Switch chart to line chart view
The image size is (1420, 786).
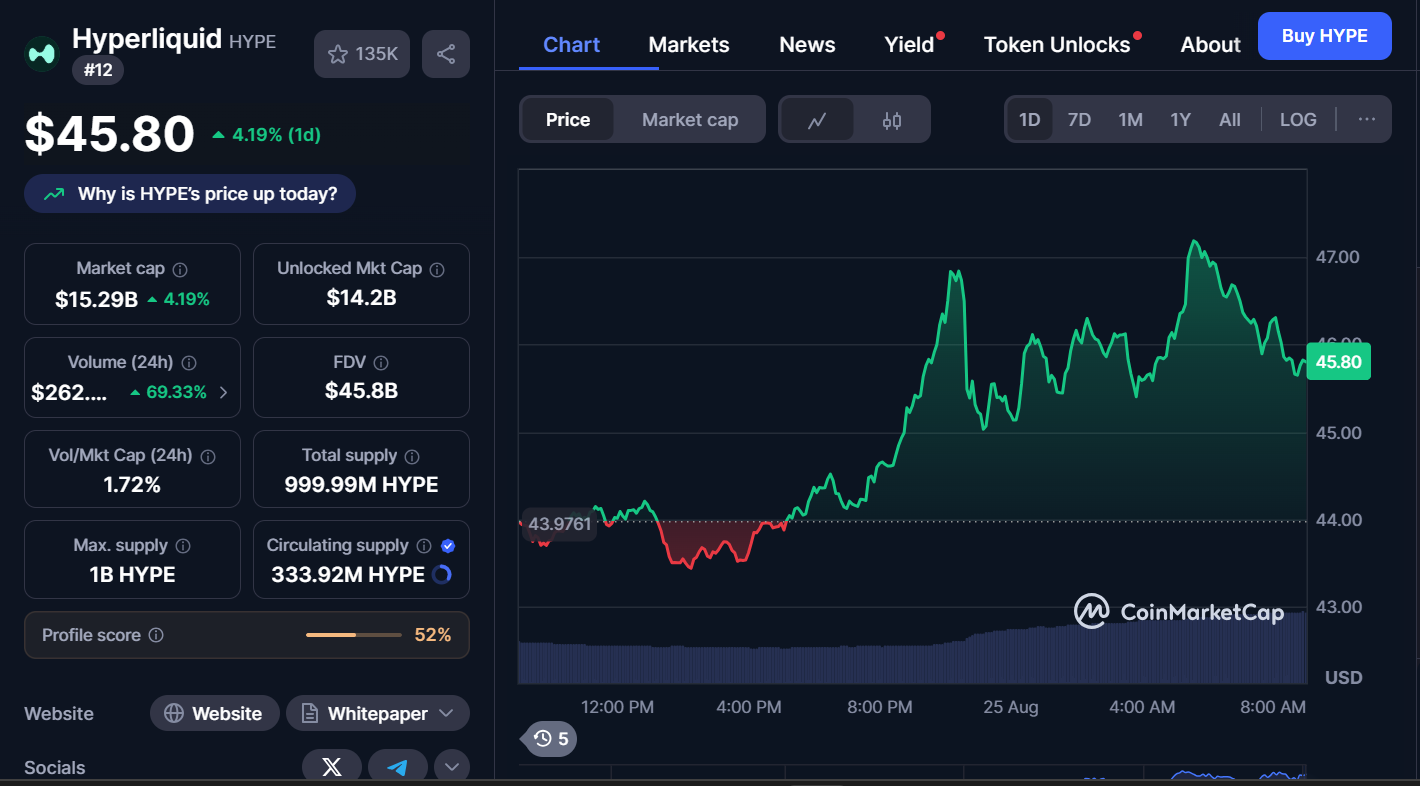coord(817,120)
